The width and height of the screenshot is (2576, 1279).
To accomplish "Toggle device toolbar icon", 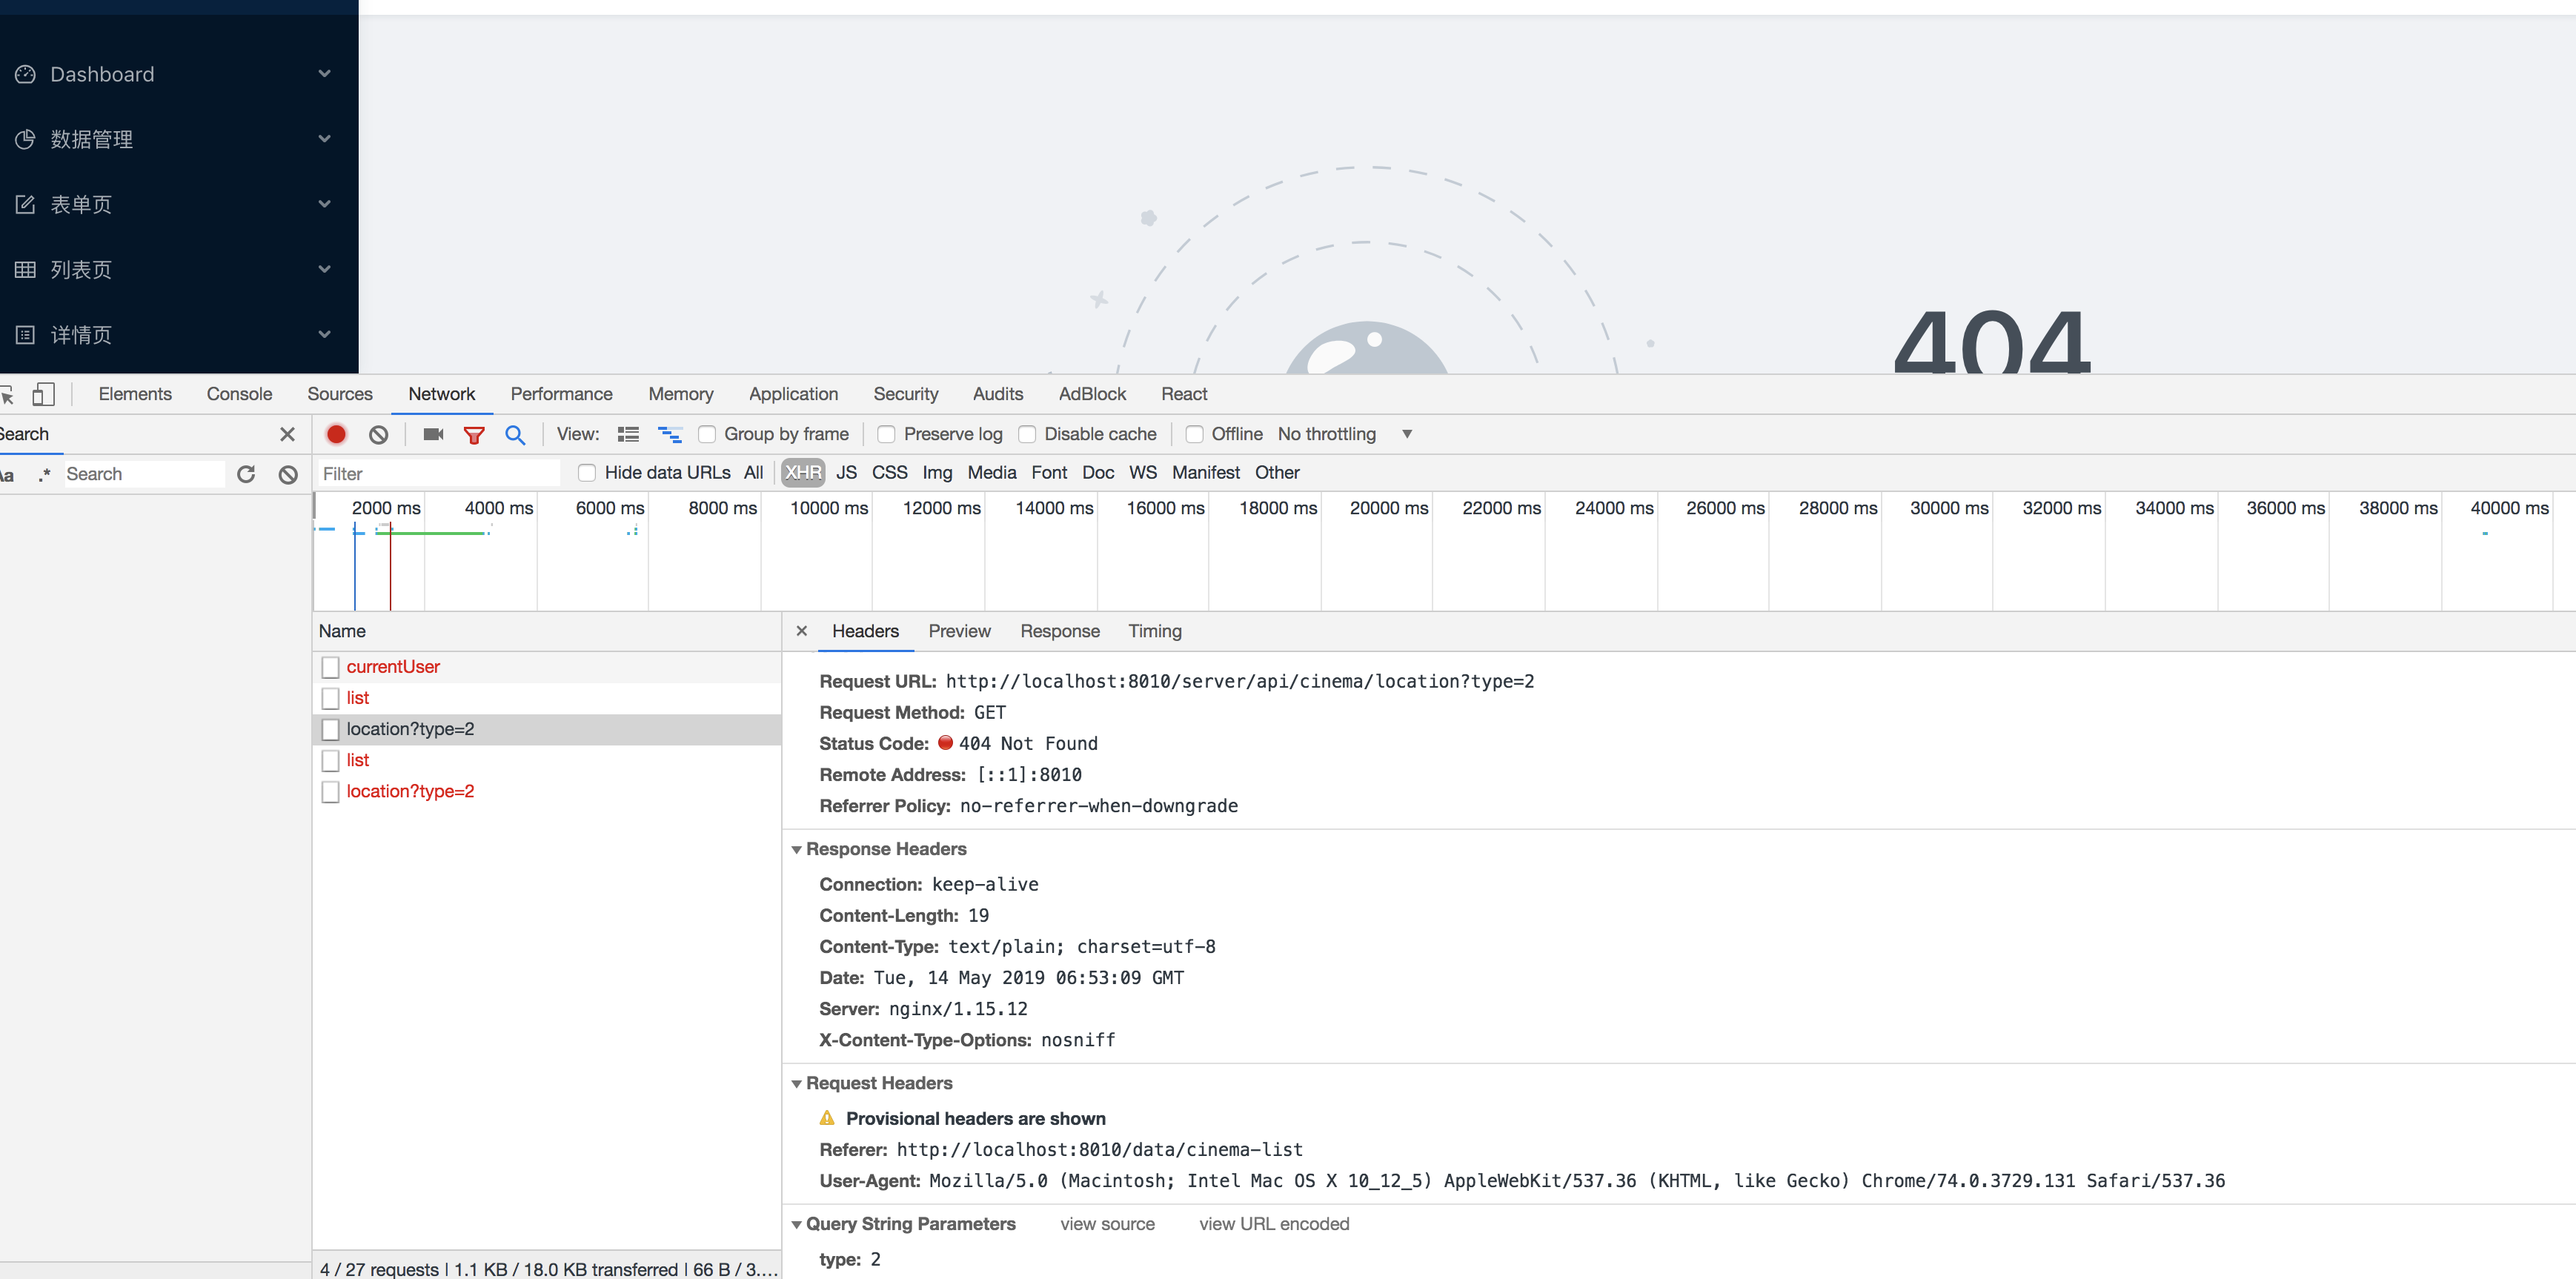I will pos(44,394).
